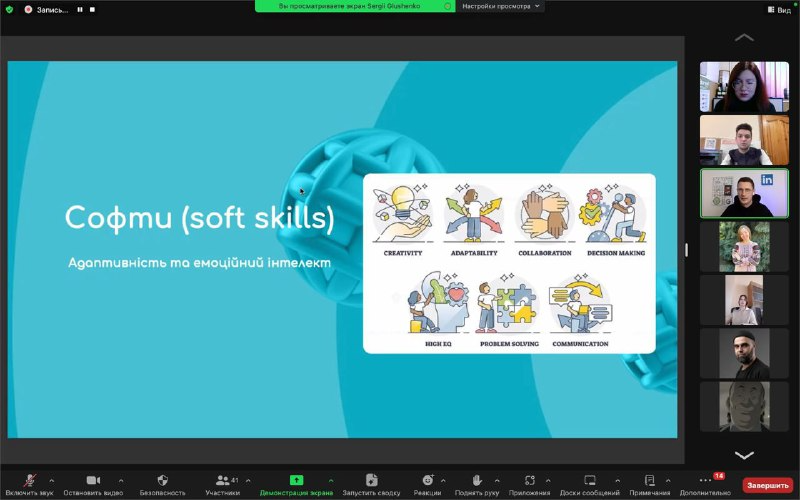Image resolution: width=800 pixels, height=500 pixels.
Task: Expand the Настройки просмотра dropdown
Action: (x=502, y=6)
